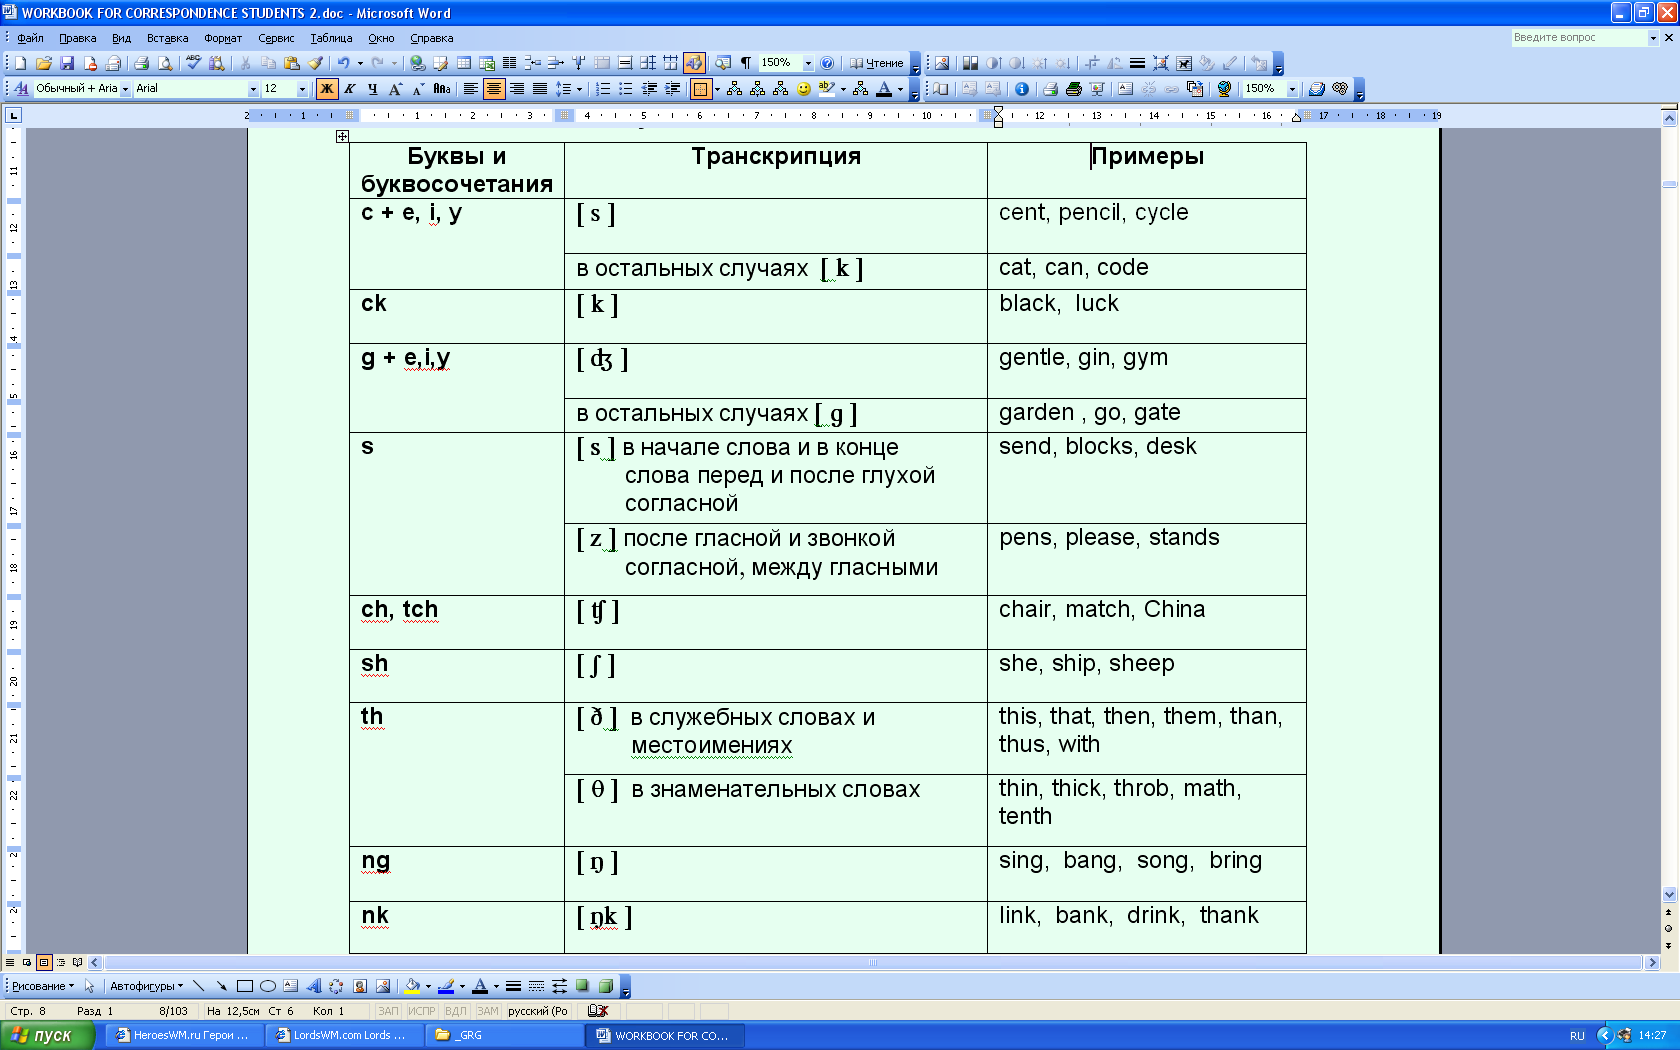This screenshot has height=1050, width=1680.
Task: Toggle bold formatting (Ж)
Action: click(327, 89)
